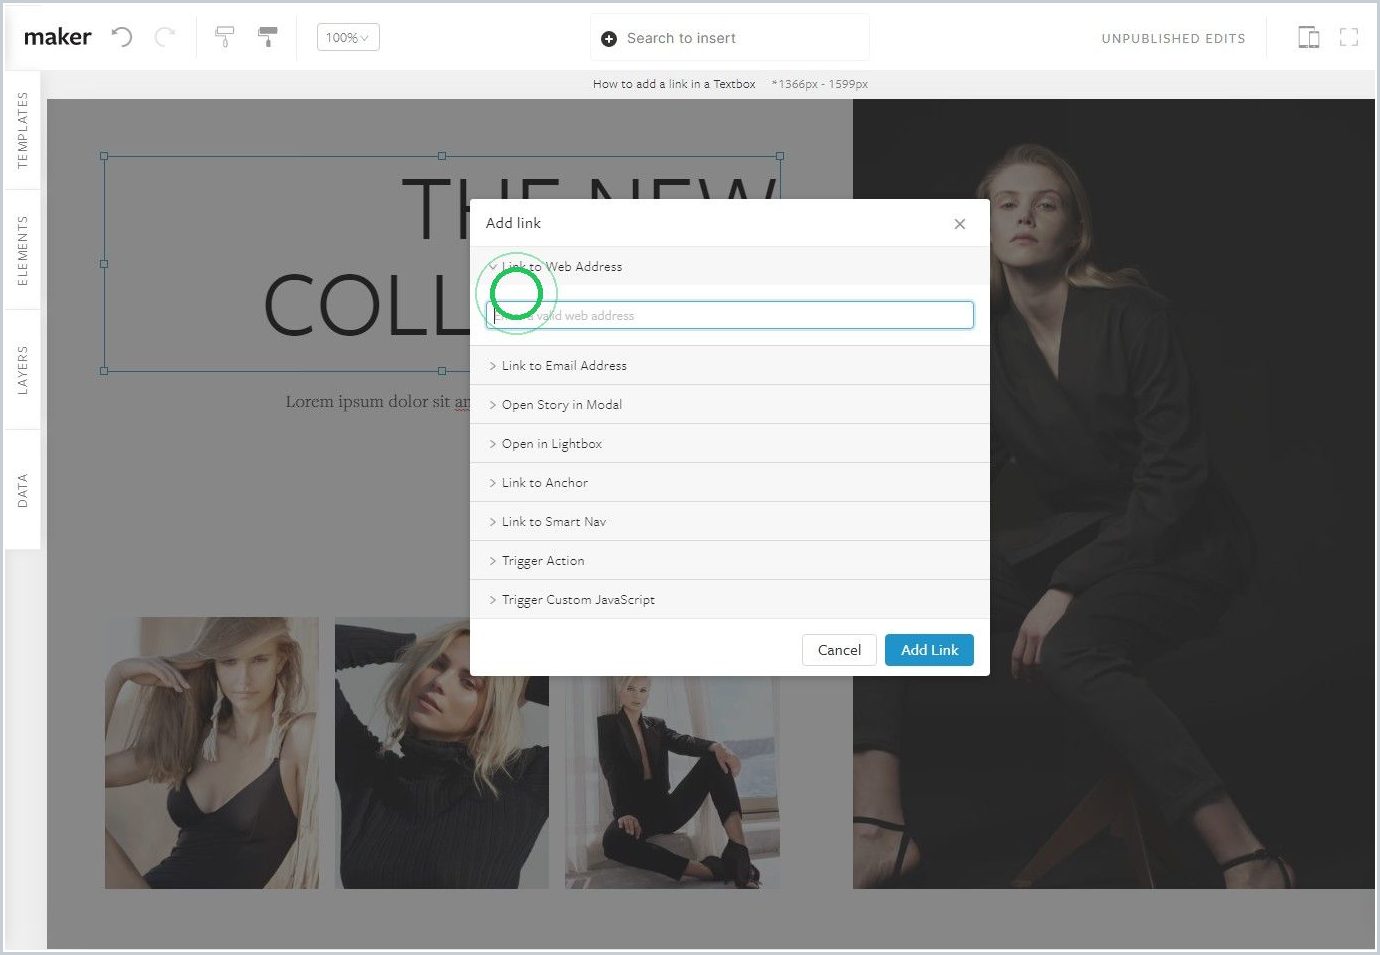
Task: Select the paste style paint roller icon
Action: [x=268, y=37]
